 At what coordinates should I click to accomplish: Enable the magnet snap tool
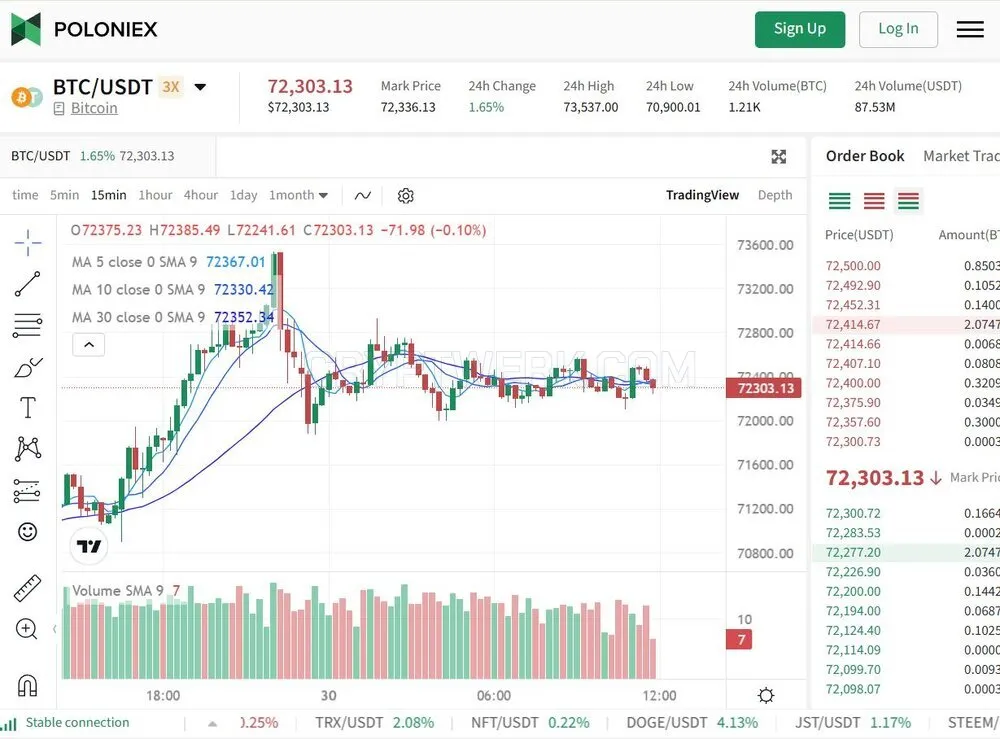27,685
